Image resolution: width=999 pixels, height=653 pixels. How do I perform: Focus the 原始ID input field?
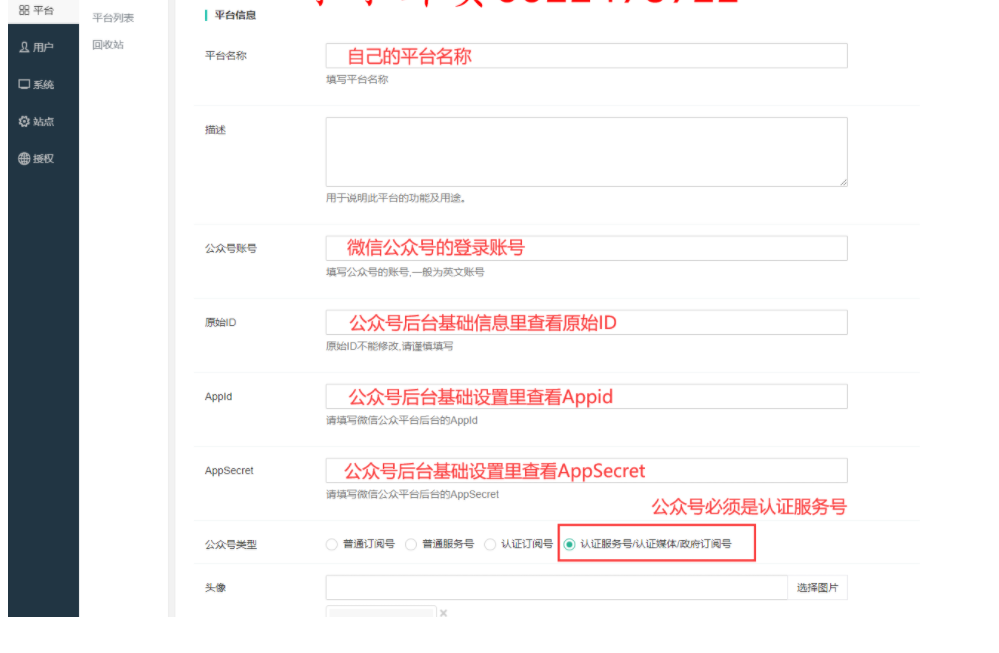pos(586,322)
